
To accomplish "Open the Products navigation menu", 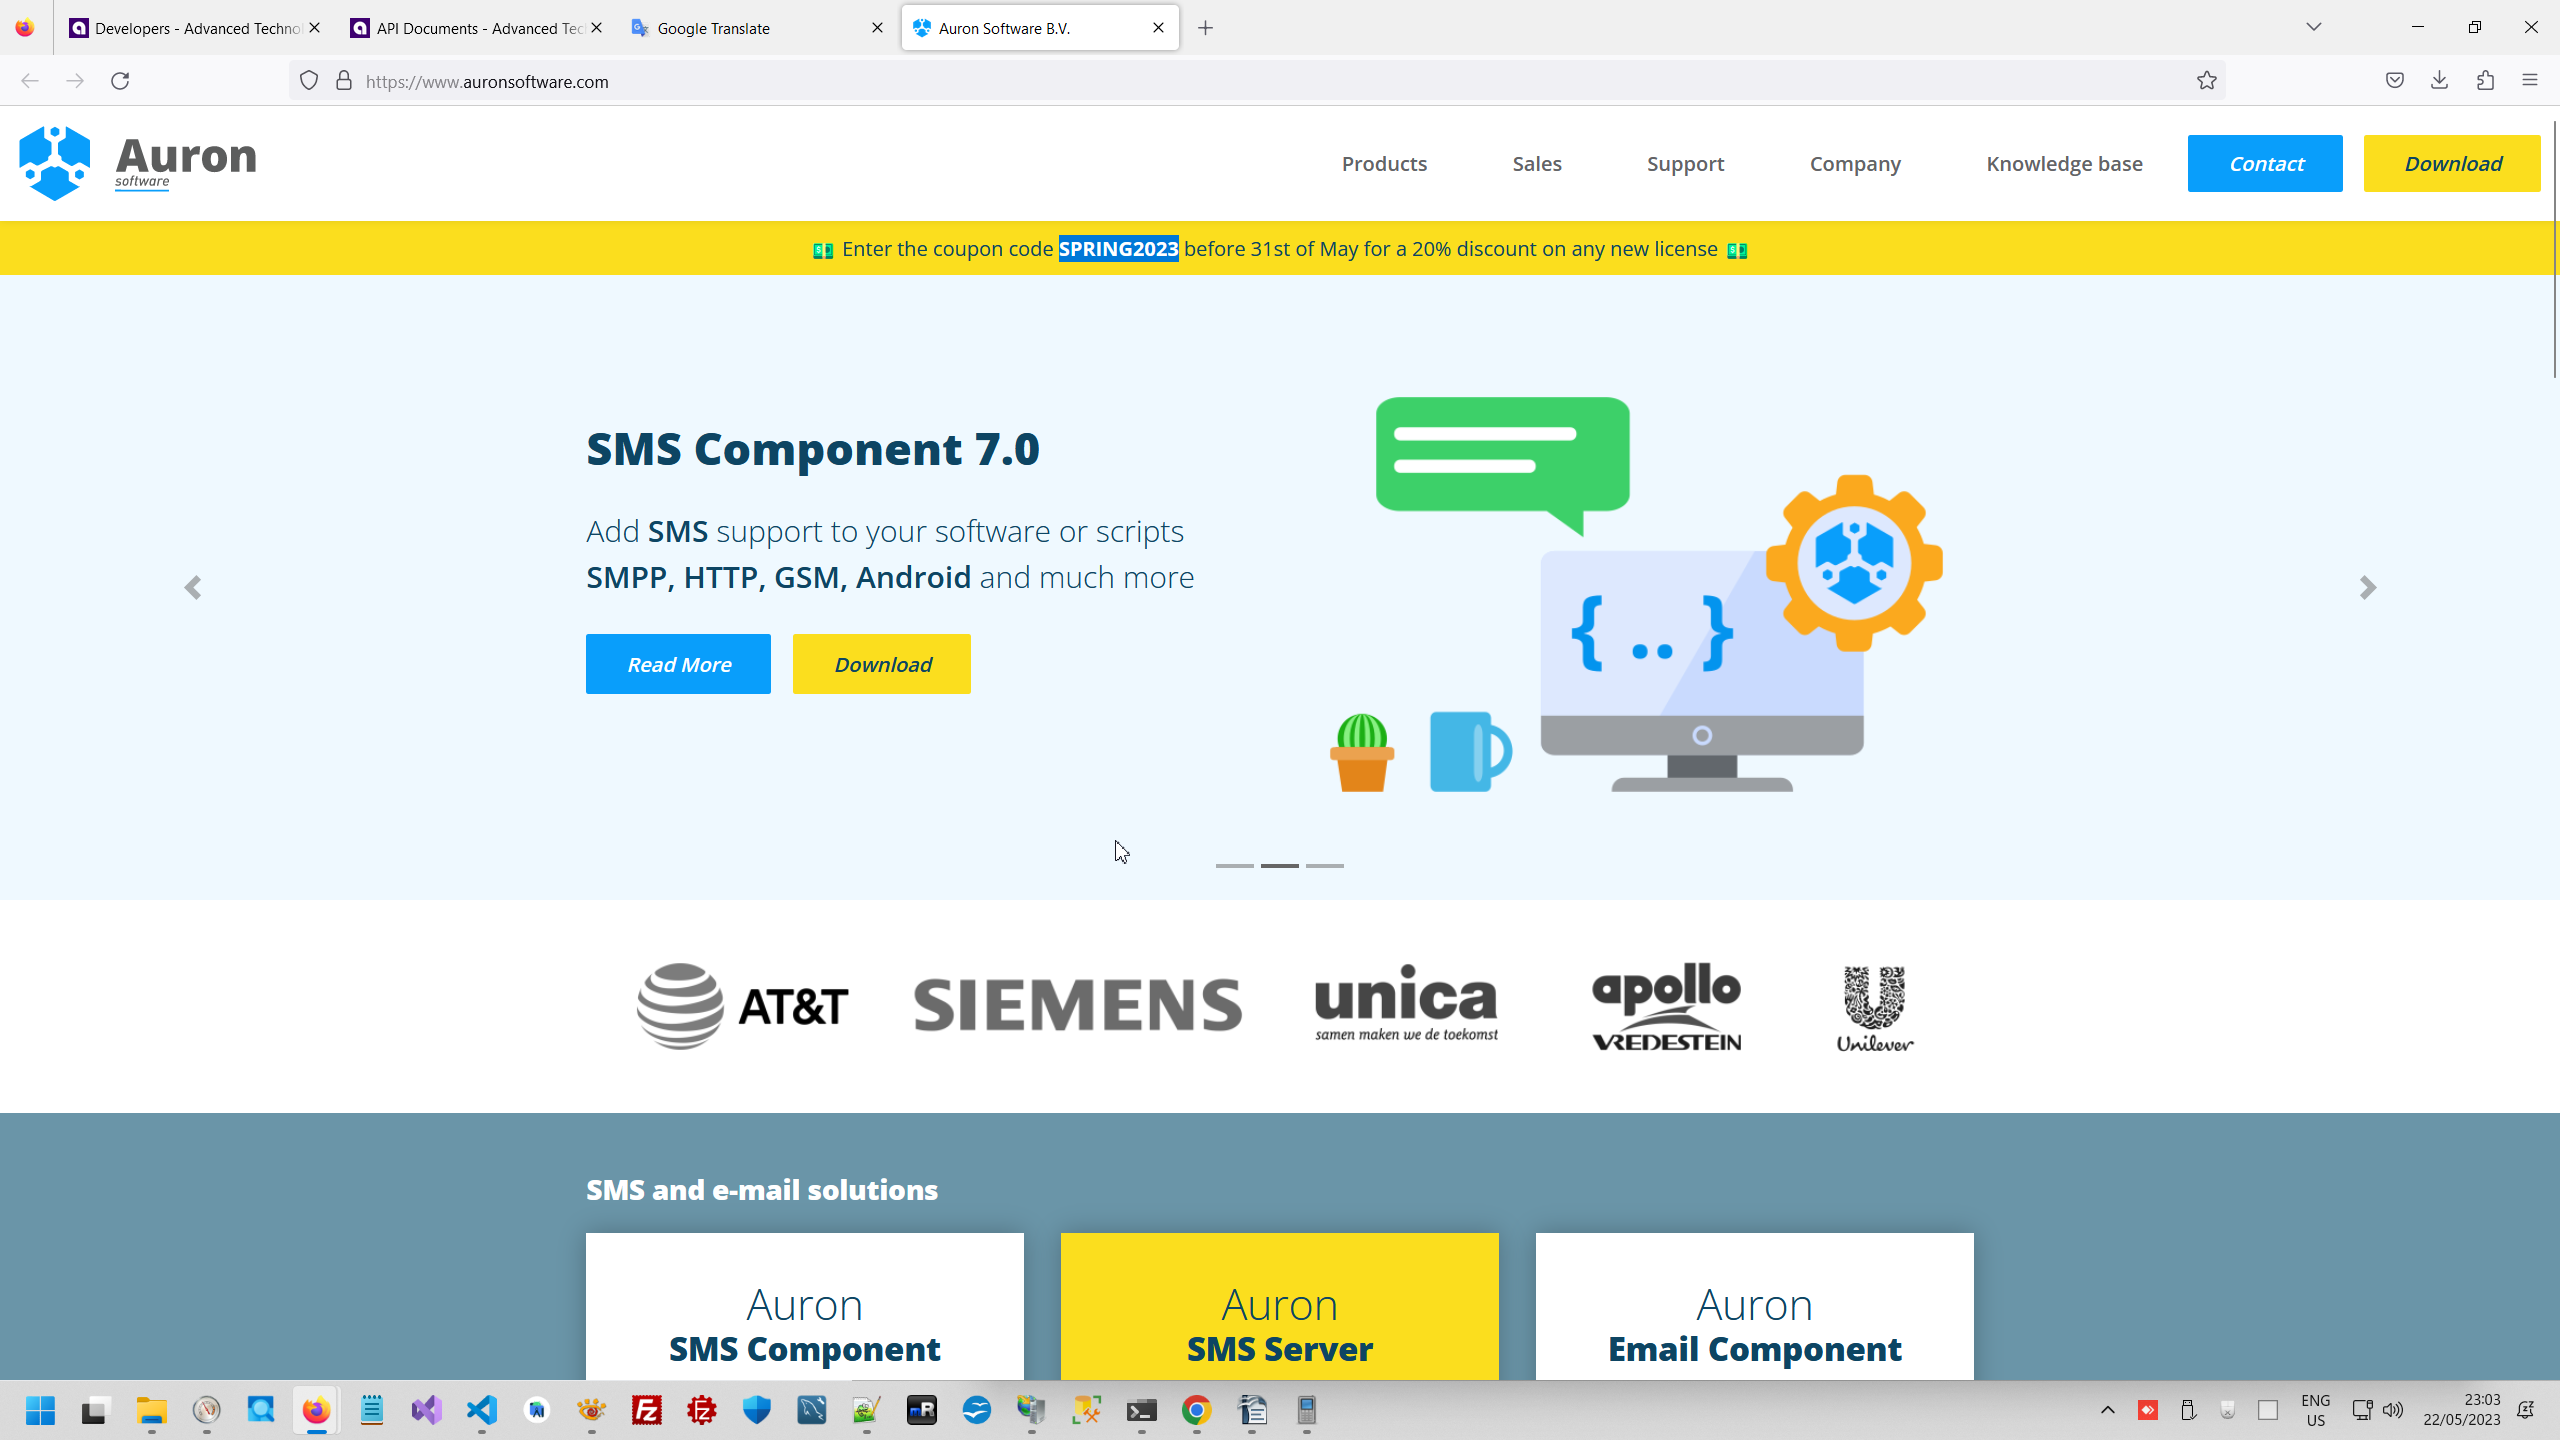I will click(1384, 163).
